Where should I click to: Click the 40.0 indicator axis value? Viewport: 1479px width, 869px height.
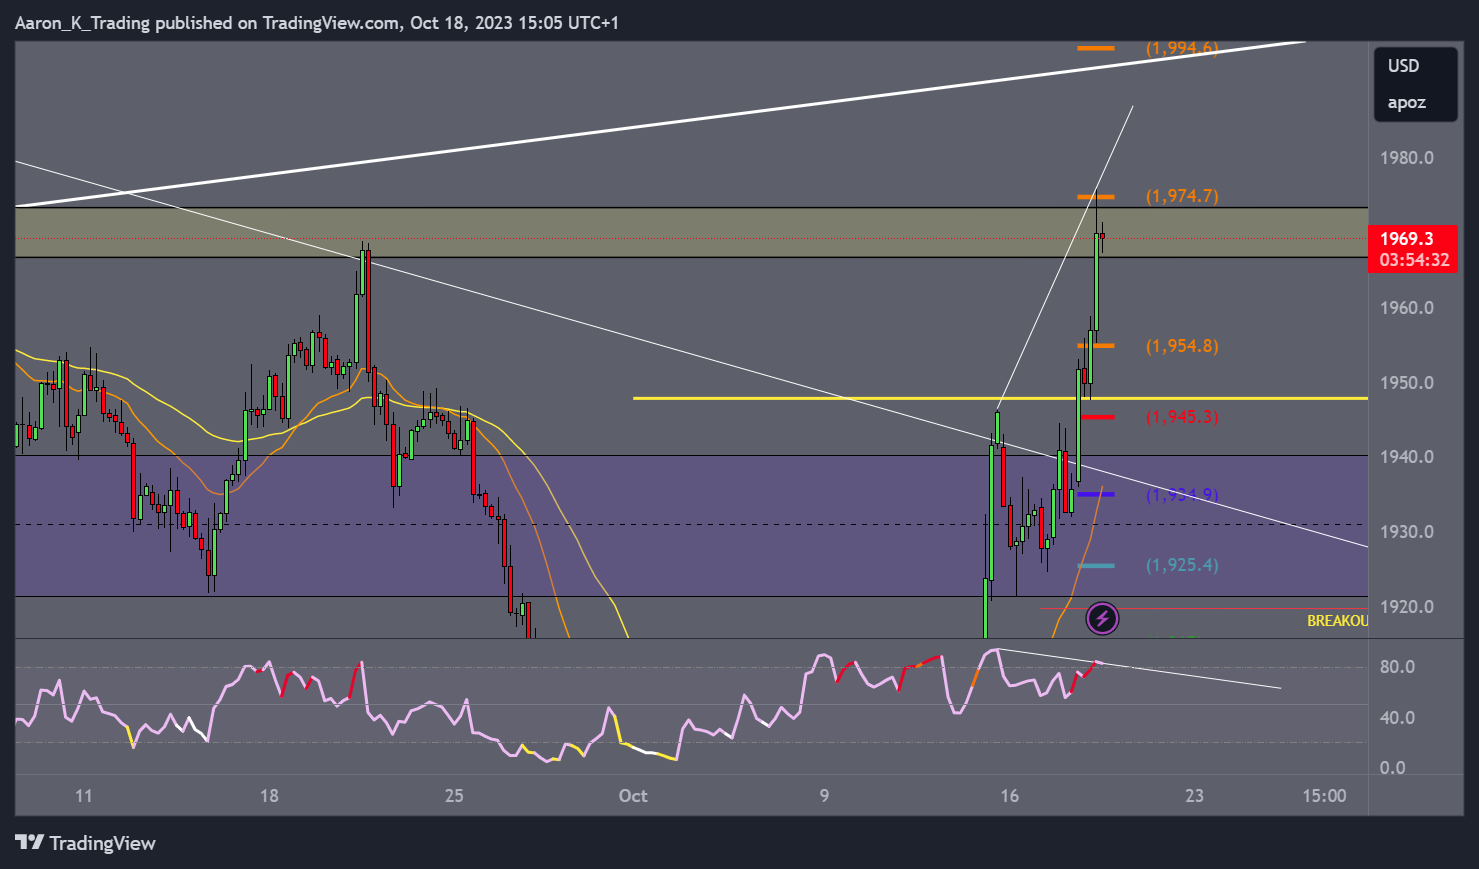tap(1397, 718)
